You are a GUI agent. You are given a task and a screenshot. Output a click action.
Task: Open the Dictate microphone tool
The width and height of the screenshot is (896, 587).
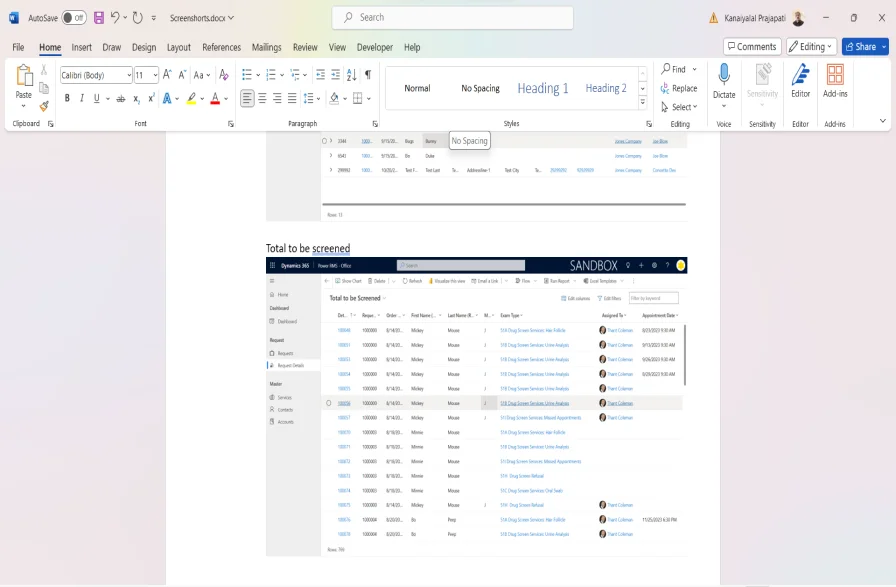point(724,79)
